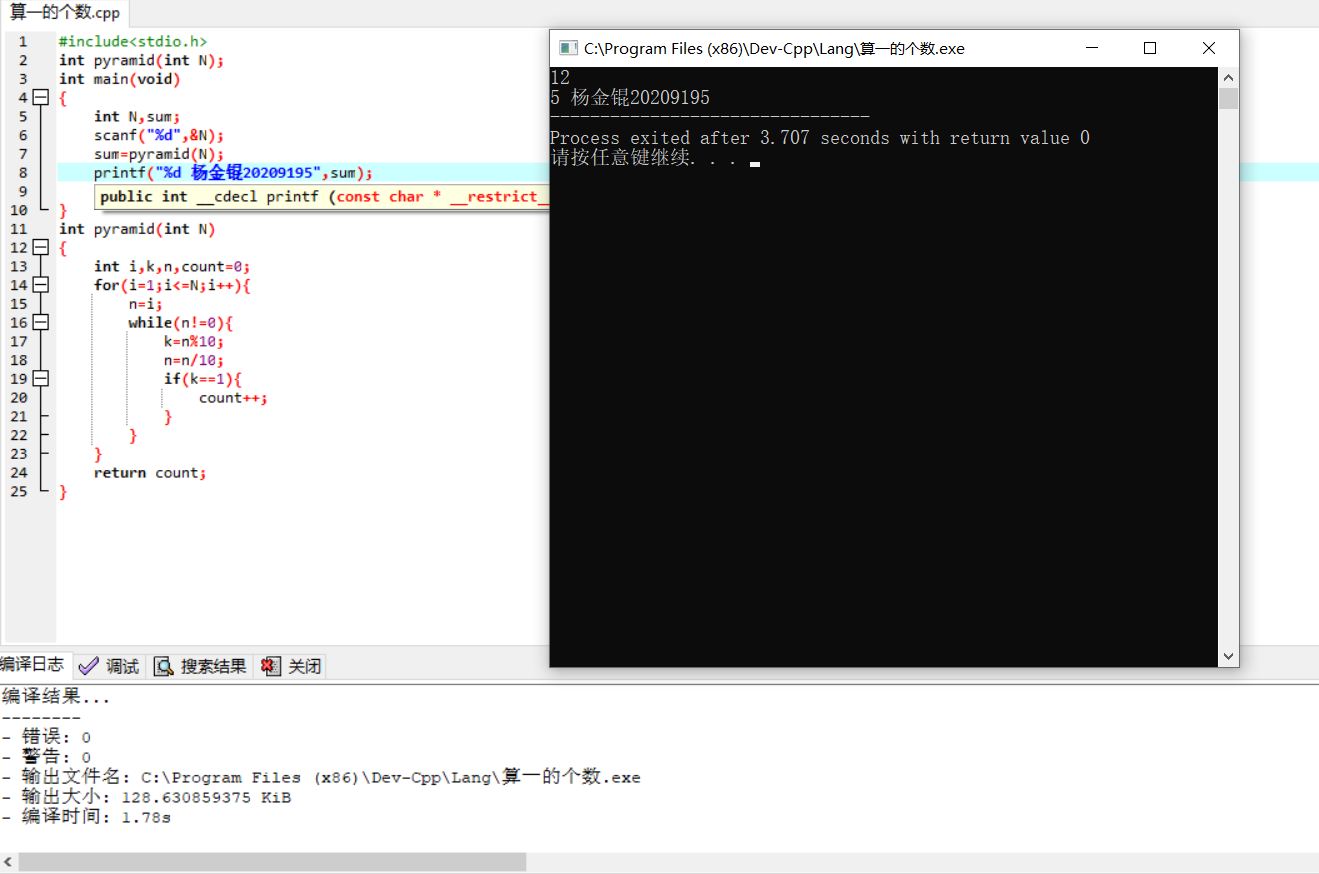1319x874 pixels.
Task: Fold the for loop at line 14
Action: tap(40, 285)
